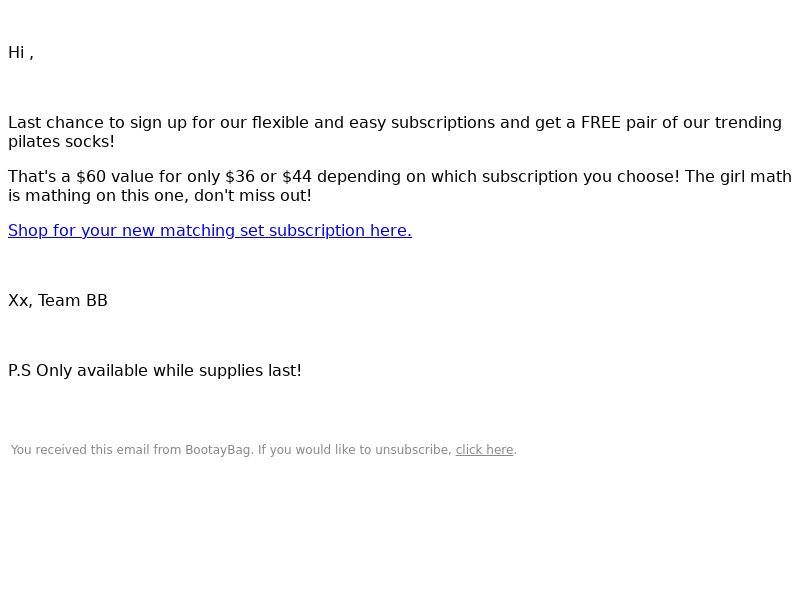Click 'depending on which subscription you choose!' text
Viewport: 800px width, 600px height.
pyautogui.click(x=498, y=177)
